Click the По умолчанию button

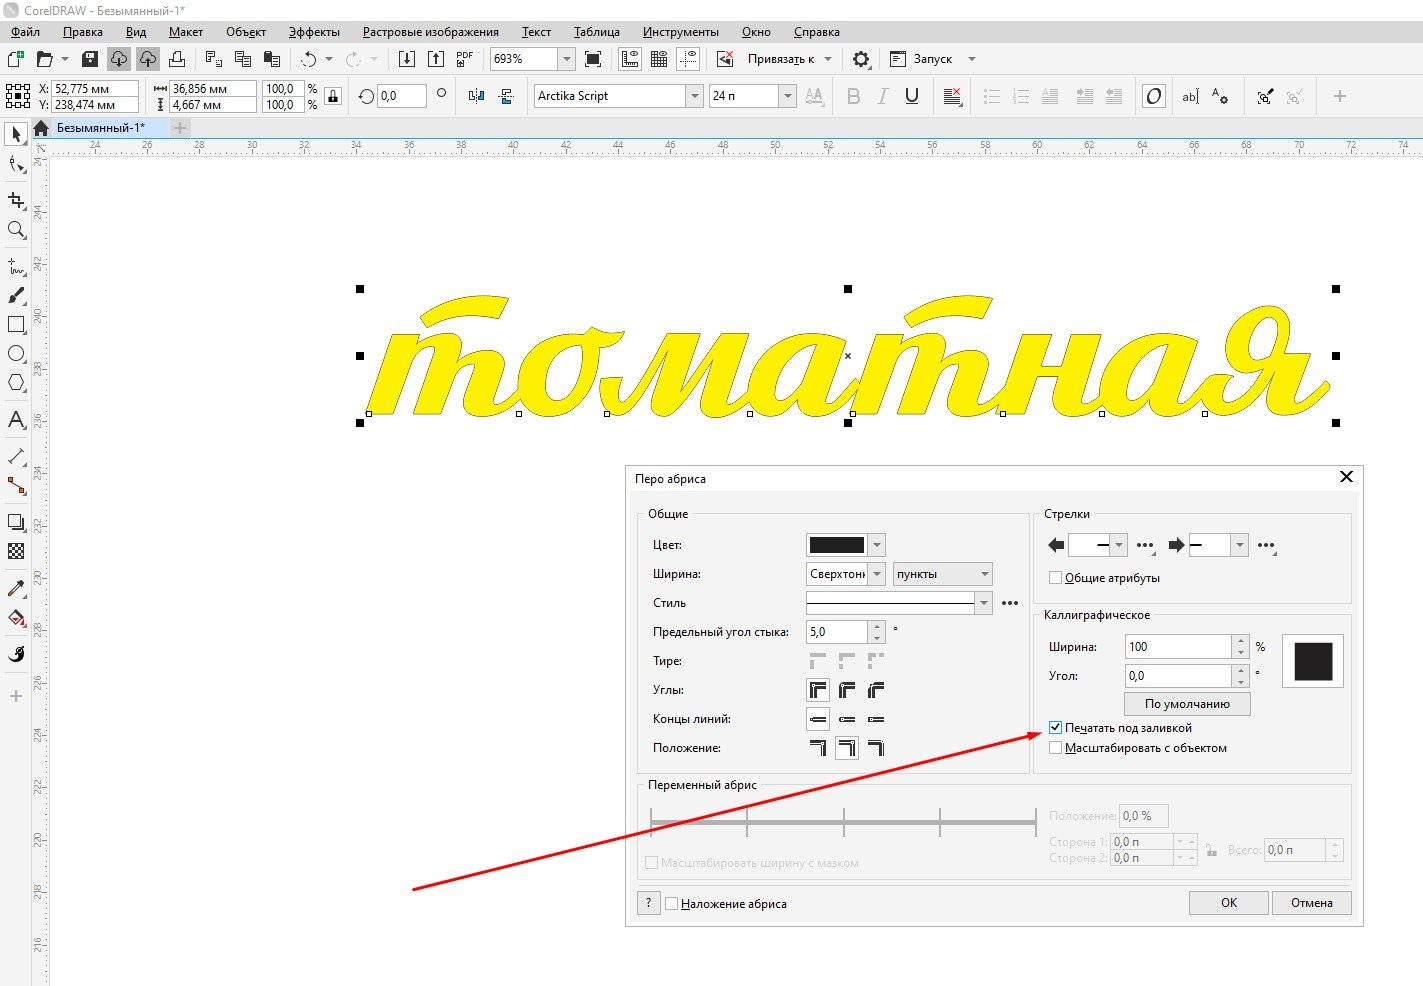coord(1187,704)
